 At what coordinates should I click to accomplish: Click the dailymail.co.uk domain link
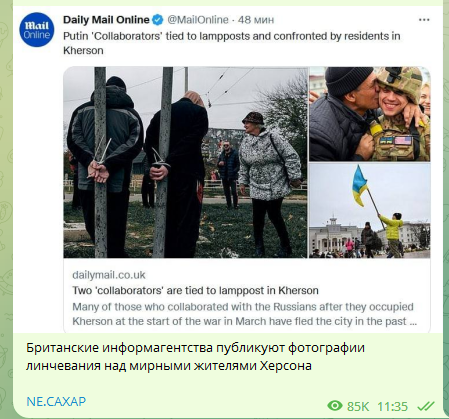pos(109,275)
